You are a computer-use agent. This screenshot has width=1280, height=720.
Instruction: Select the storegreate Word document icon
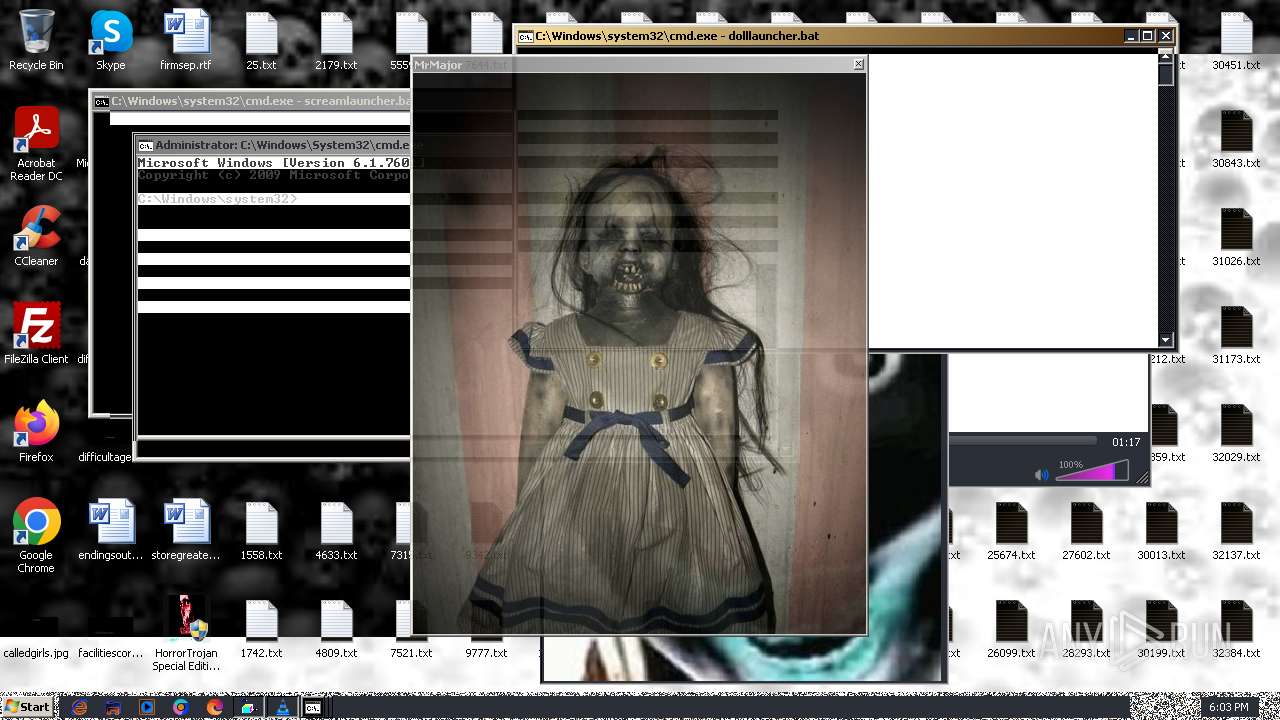coord(186,530)
